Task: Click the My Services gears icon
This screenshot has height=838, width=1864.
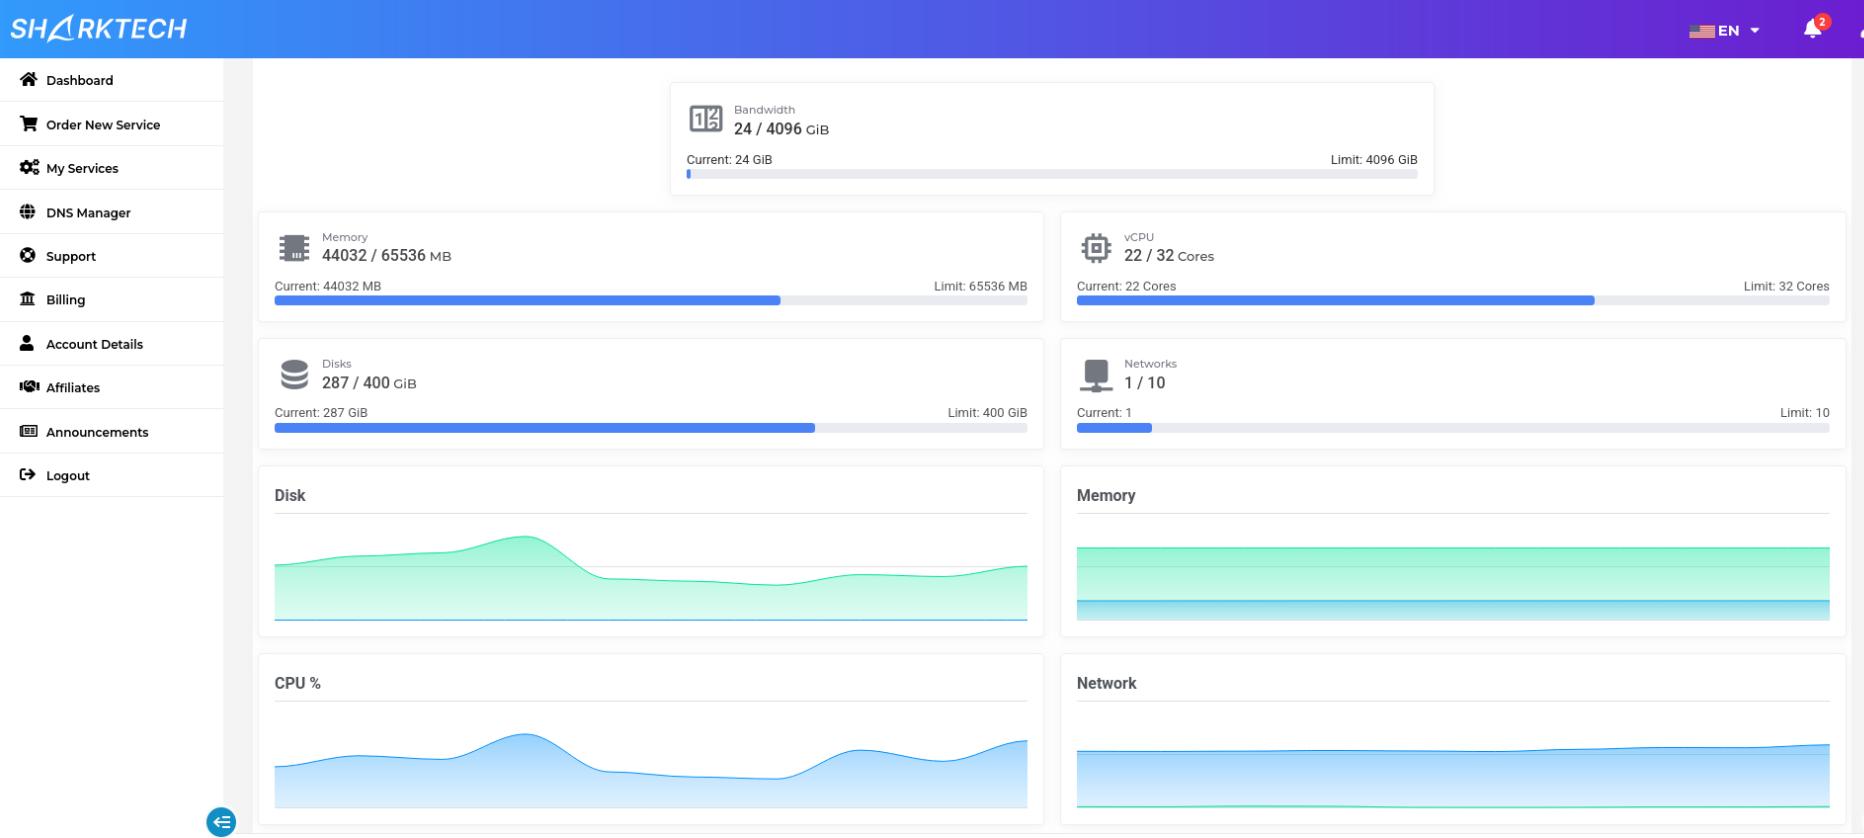Action: point(29,168)
